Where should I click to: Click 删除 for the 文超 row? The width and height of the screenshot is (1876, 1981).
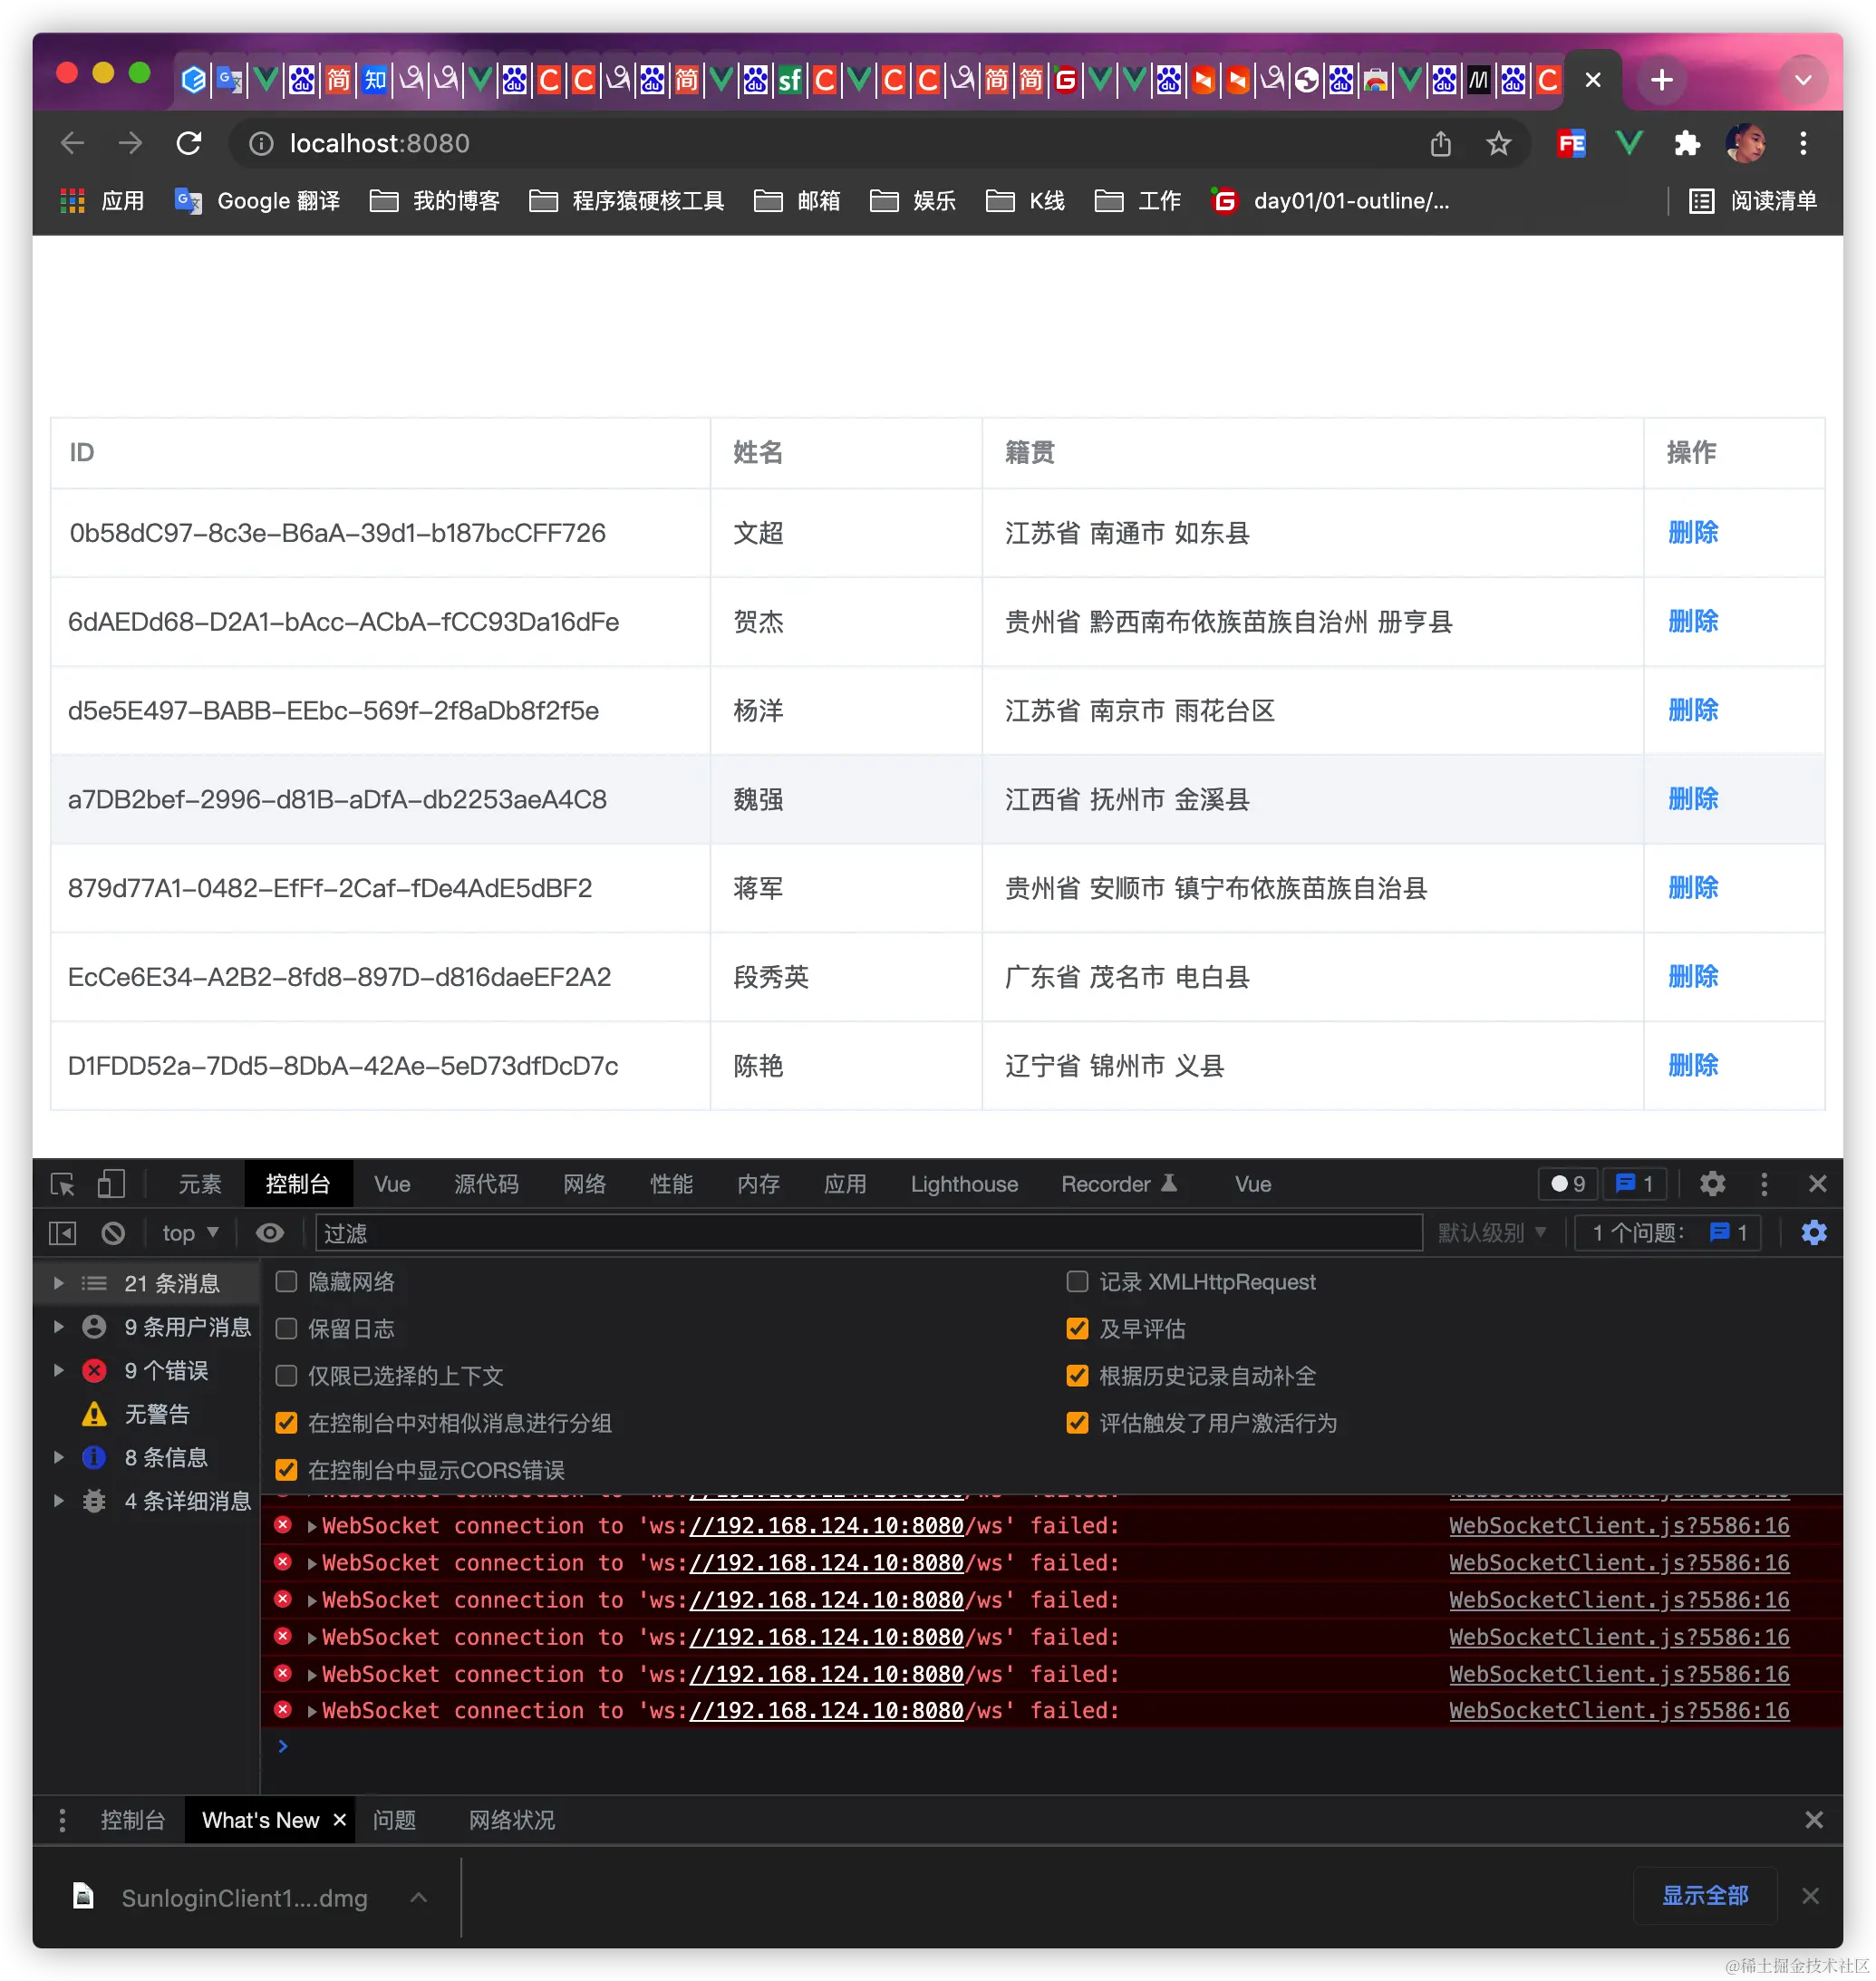[1692, 533]
